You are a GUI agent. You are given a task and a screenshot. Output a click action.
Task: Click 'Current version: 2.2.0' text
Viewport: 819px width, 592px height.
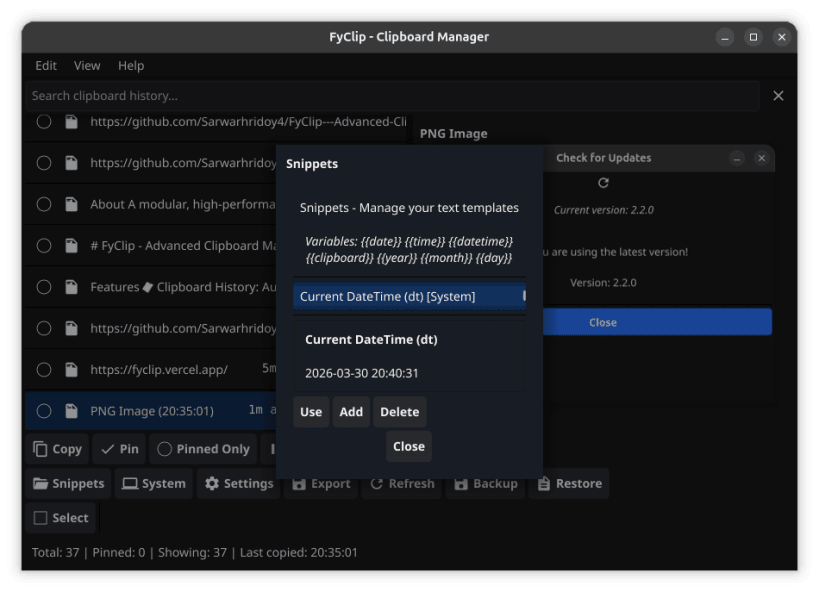click(x=603, y=210)
